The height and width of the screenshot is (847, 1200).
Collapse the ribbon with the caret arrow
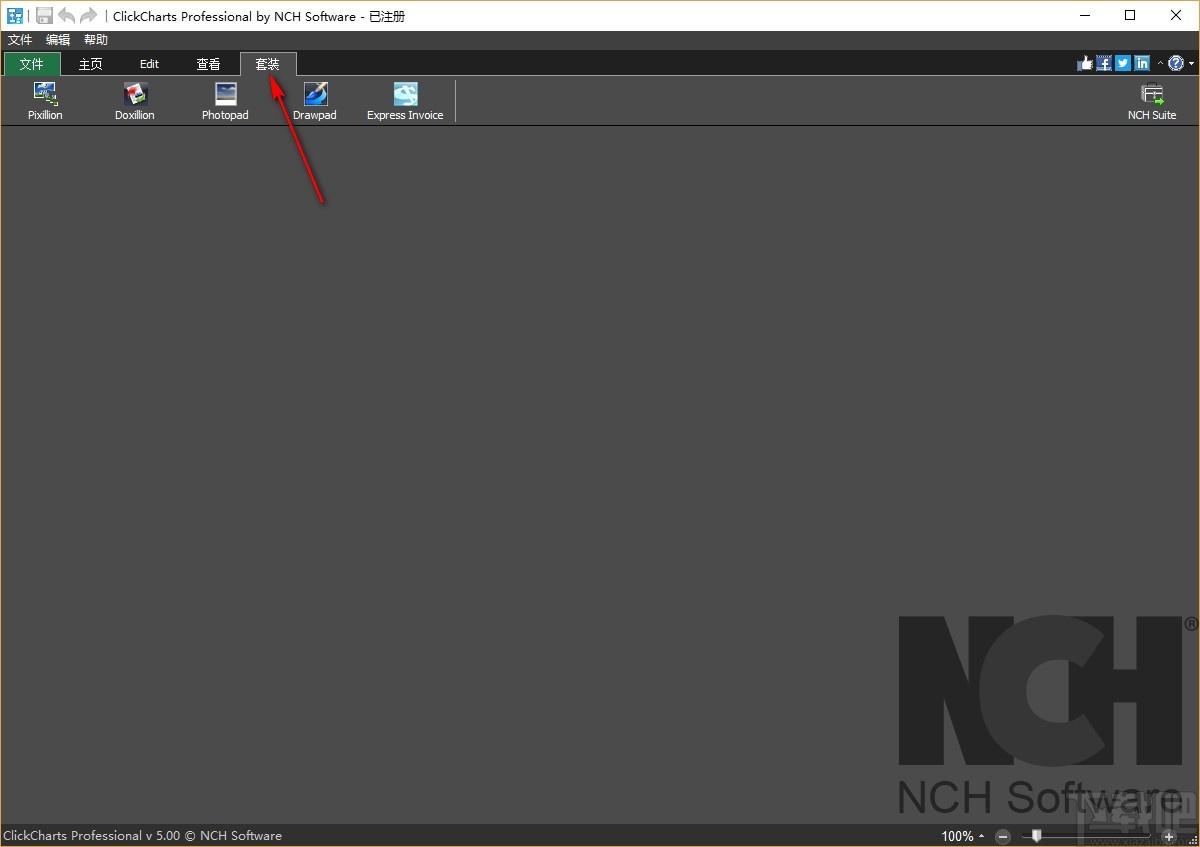pyautogui.click(x=1160, y=63)
